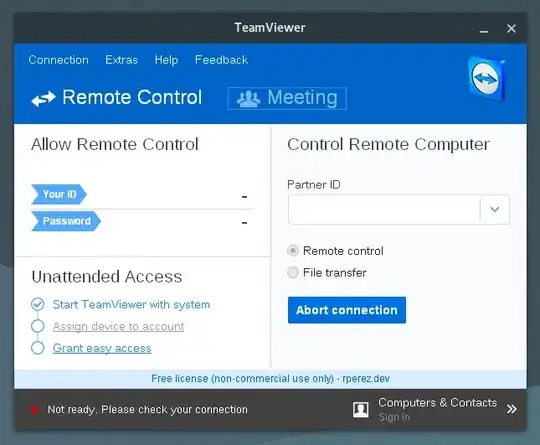
Task: Open the Help menu
Action: click(166, 60)
